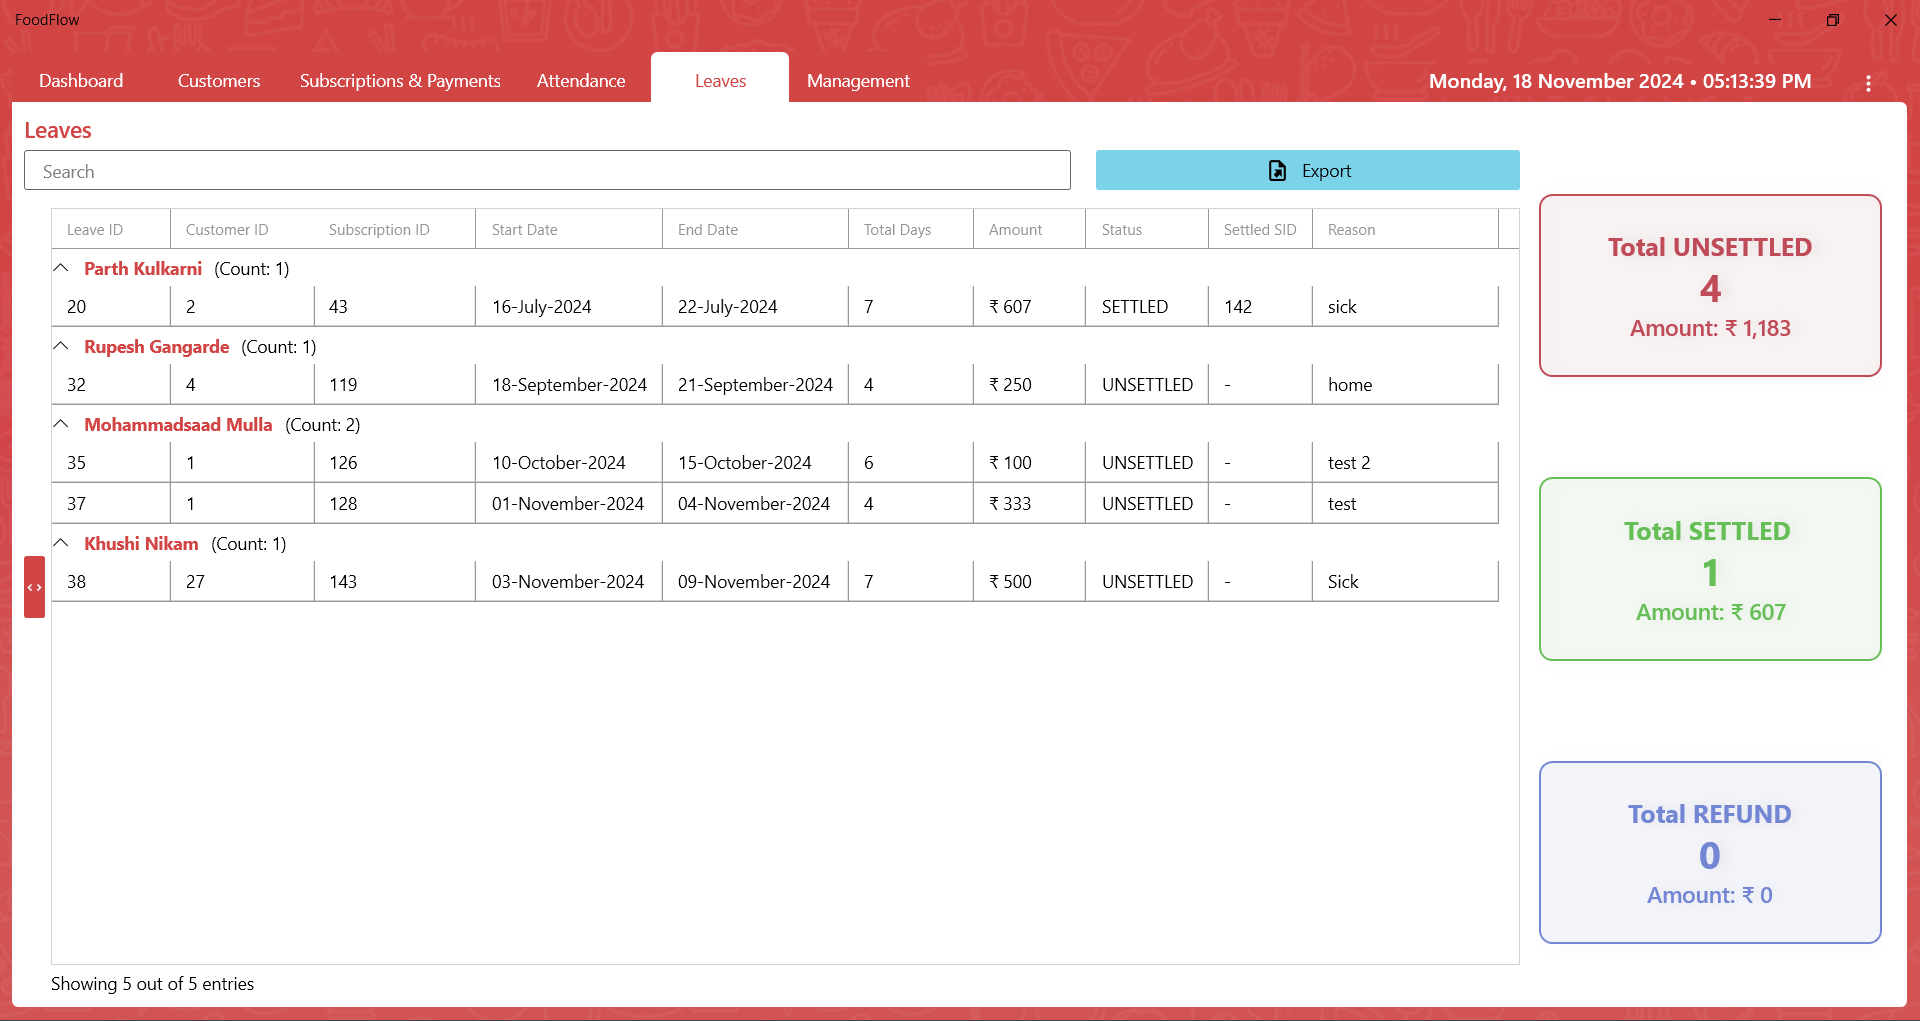Image resolution: width=1920 pixels, height=1021 pixels.
Task: Sort by the Start Date column header
Action: click(x=569, y=229)
